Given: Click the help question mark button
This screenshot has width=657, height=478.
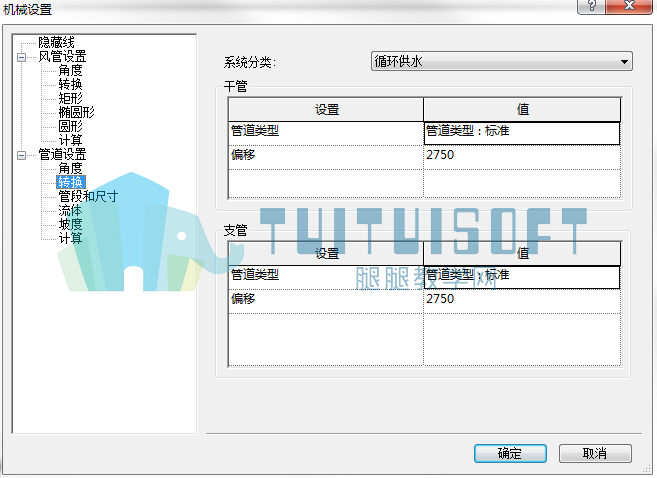Looking at the screenshot, I should (591, 6).
